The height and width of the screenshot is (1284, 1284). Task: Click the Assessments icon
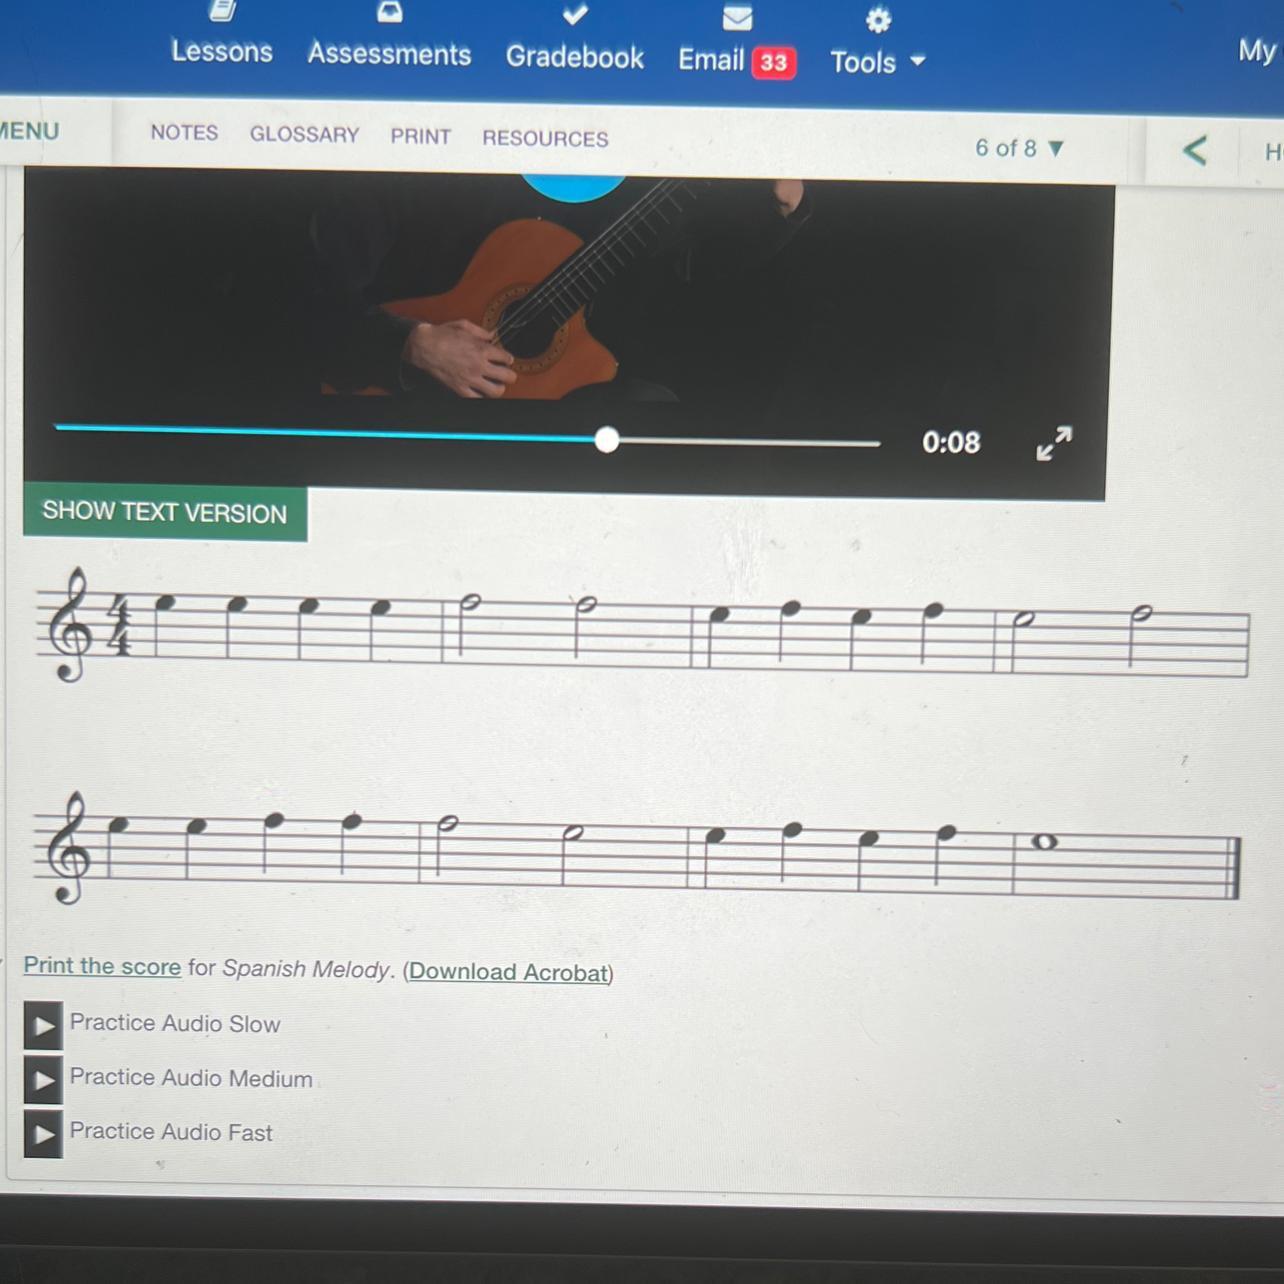click(389, 12)
